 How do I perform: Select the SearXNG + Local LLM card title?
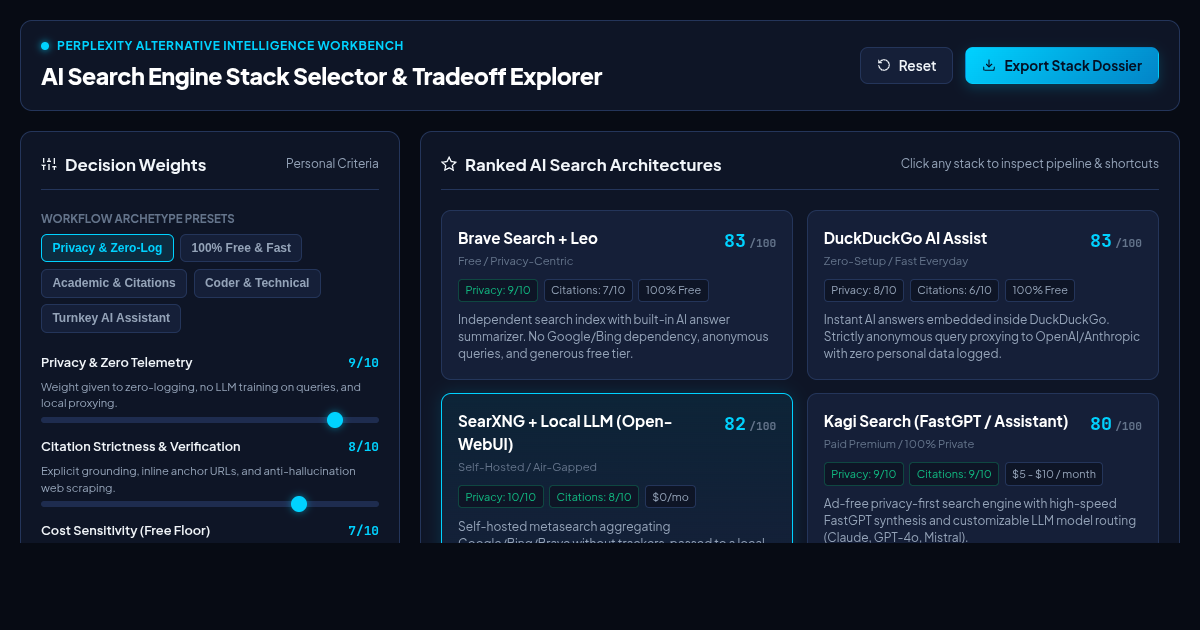565,432
